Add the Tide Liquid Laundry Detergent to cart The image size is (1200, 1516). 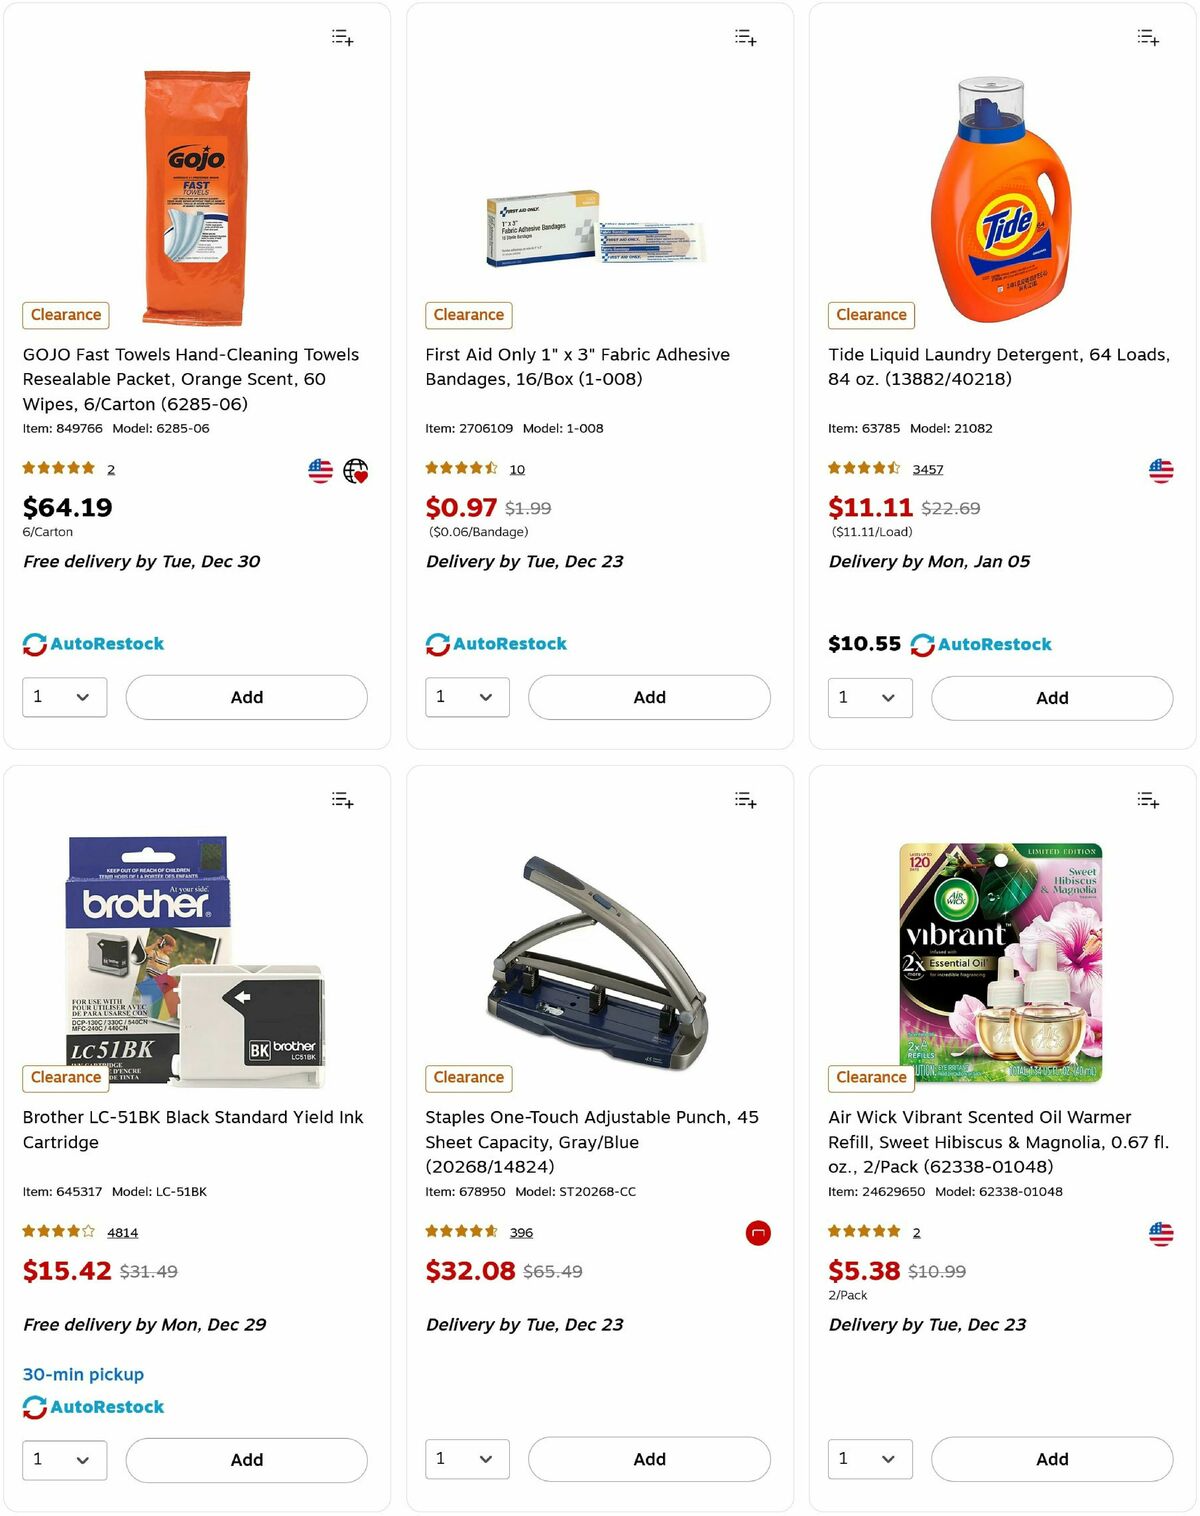pyautogui.click(x=1051, y=697)
